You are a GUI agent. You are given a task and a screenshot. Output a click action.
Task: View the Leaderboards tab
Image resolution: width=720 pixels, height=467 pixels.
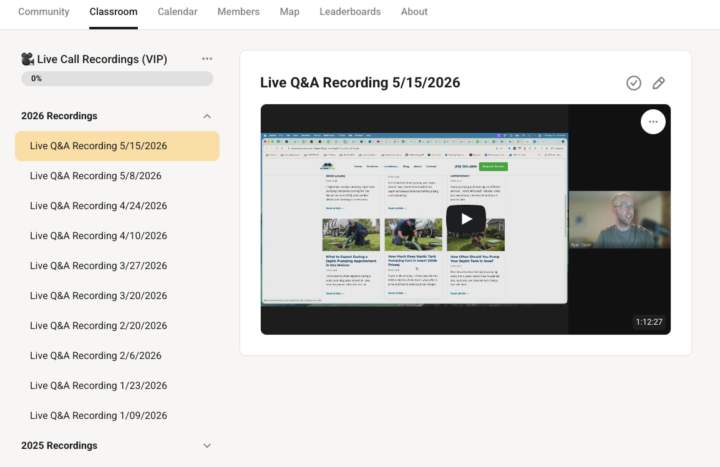point(350,11)
